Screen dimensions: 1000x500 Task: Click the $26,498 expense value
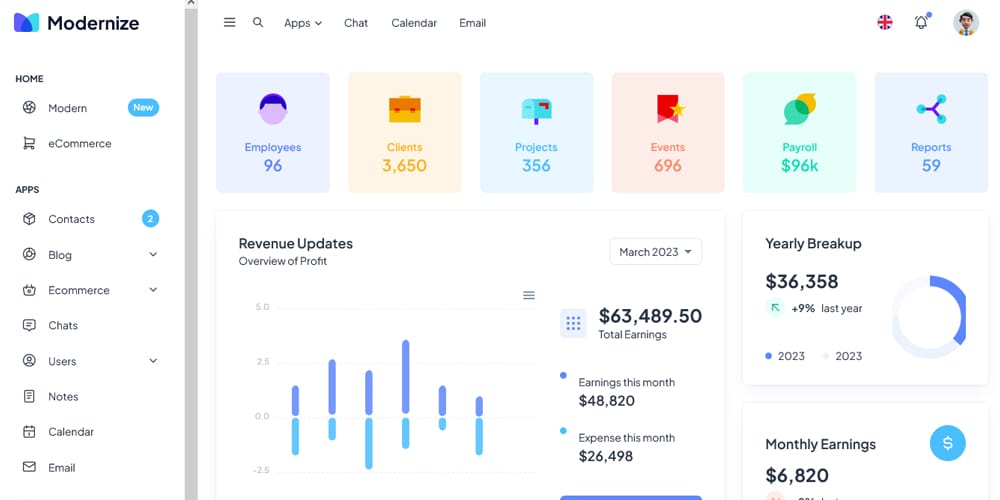606,456
